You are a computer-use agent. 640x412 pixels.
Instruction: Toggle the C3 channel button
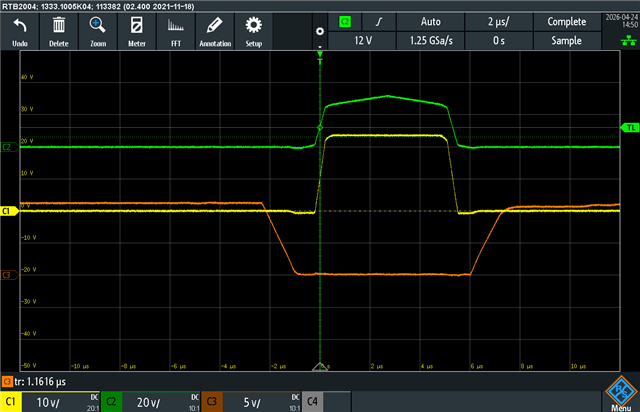point(212,402)
